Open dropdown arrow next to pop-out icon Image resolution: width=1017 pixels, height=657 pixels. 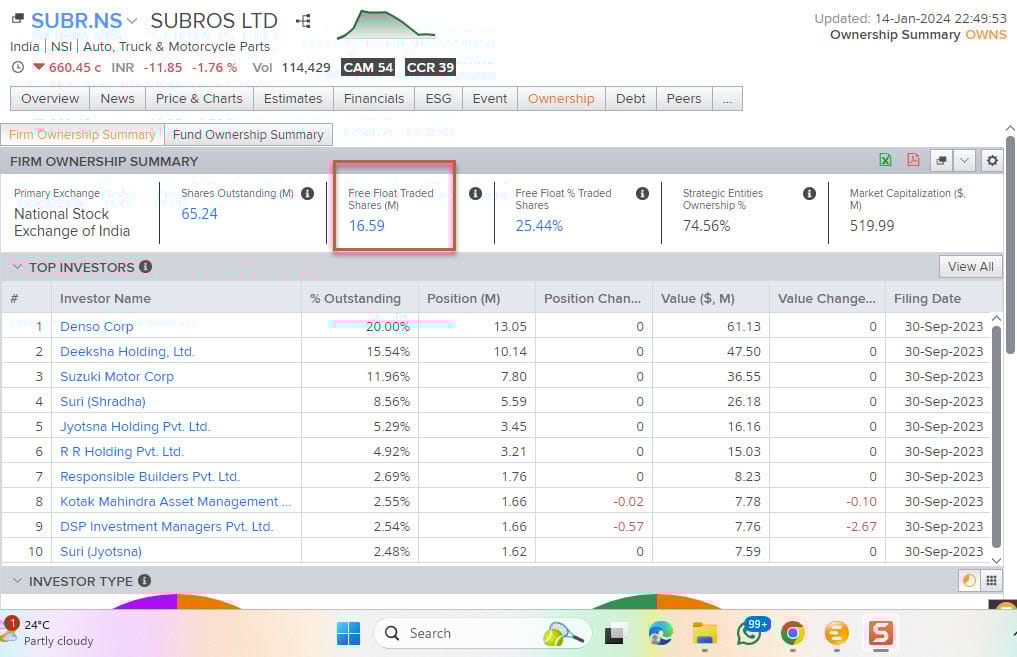tap(964, 160)
